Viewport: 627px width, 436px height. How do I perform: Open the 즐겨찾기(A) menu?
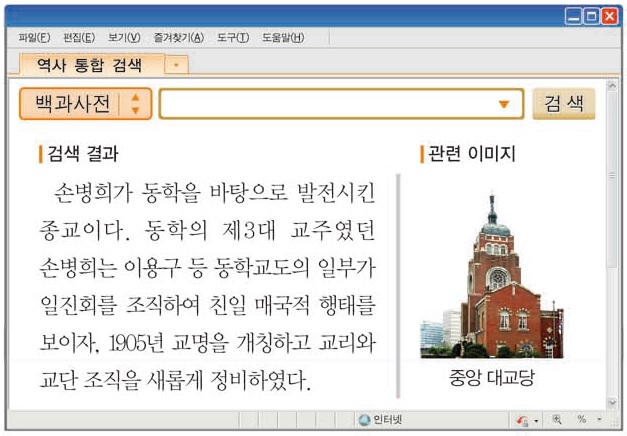point(178,38)
